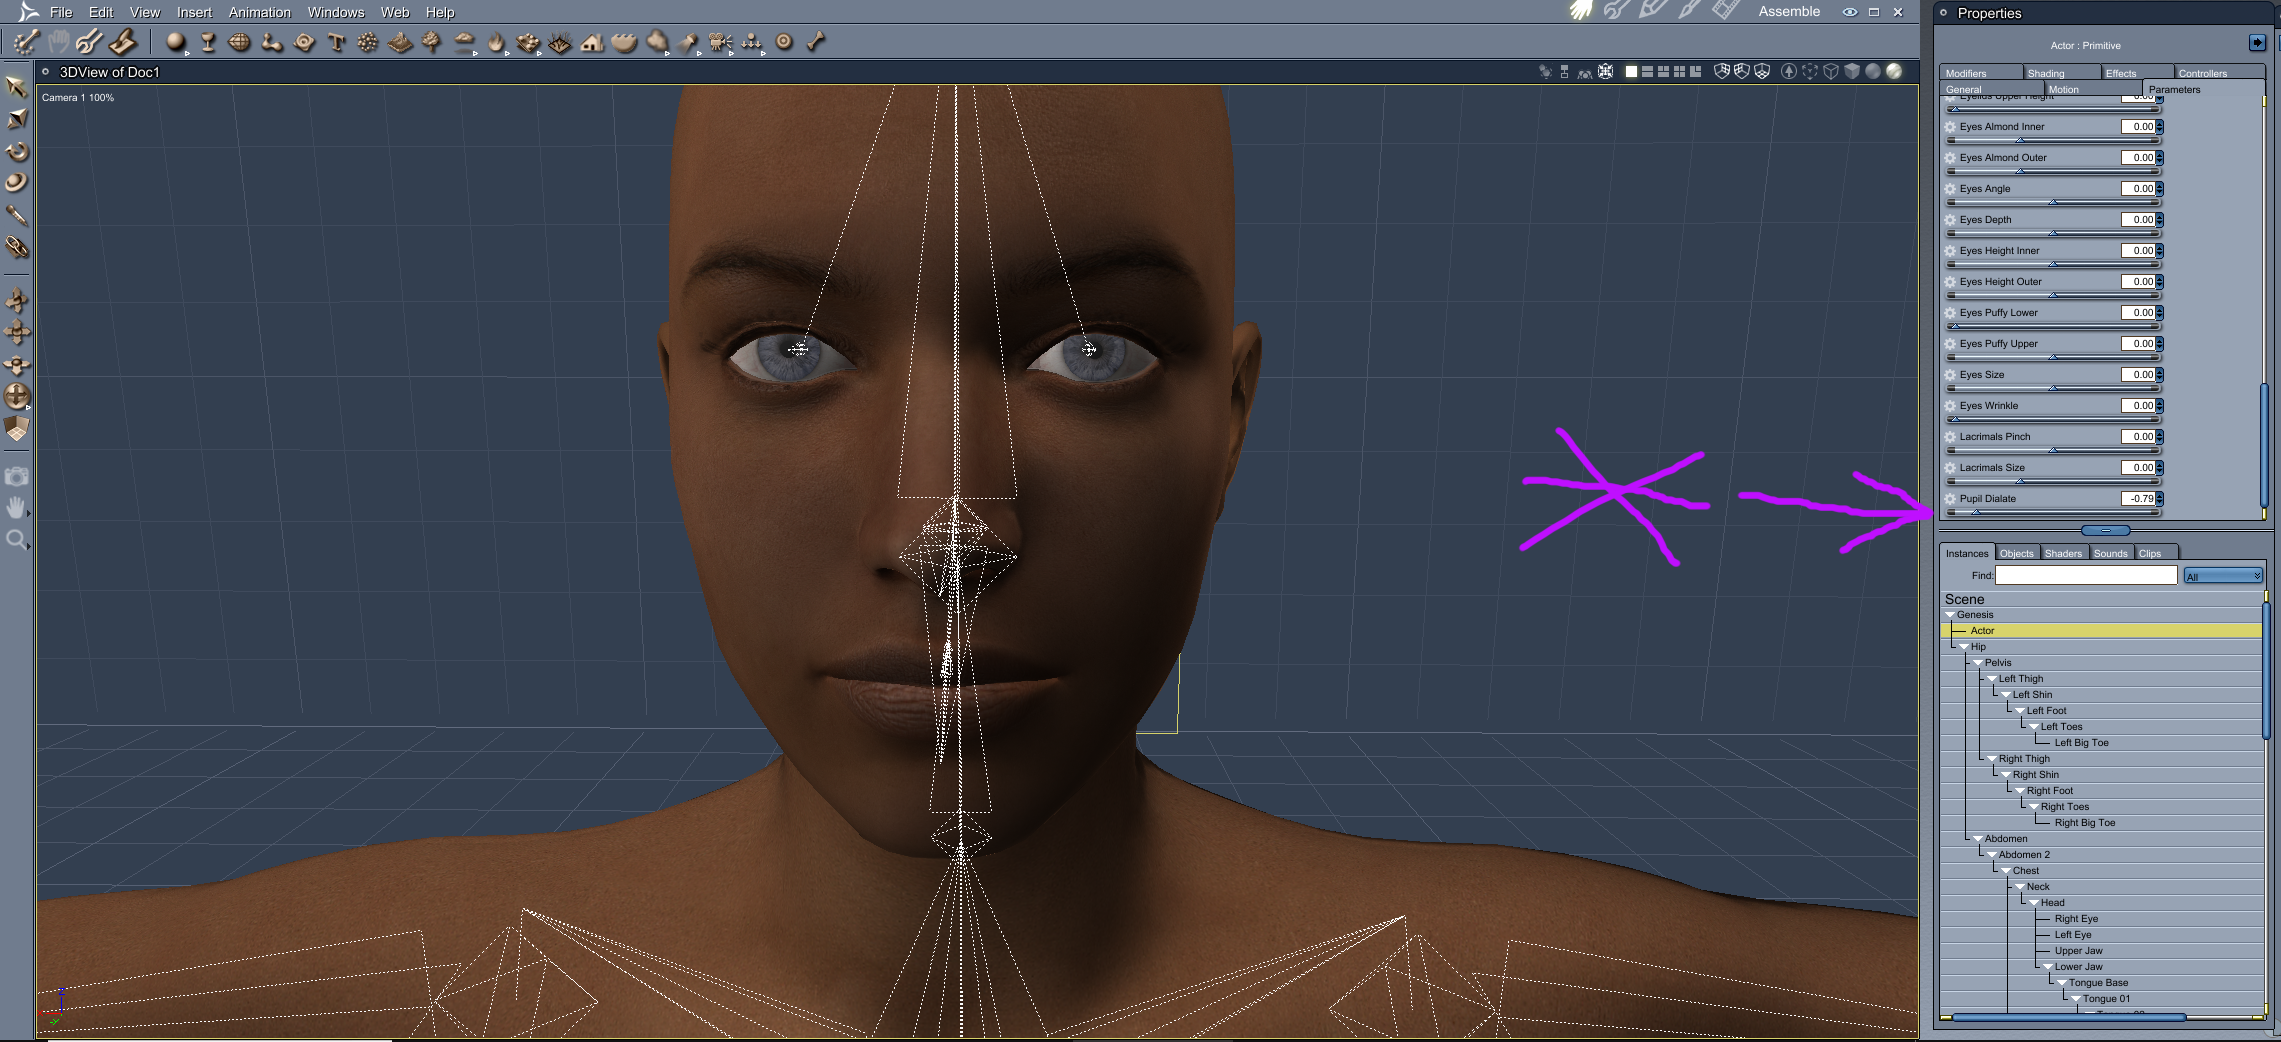Open the Model room wrench icon
2281x1042 pixels.
[x=1615, y=11]
